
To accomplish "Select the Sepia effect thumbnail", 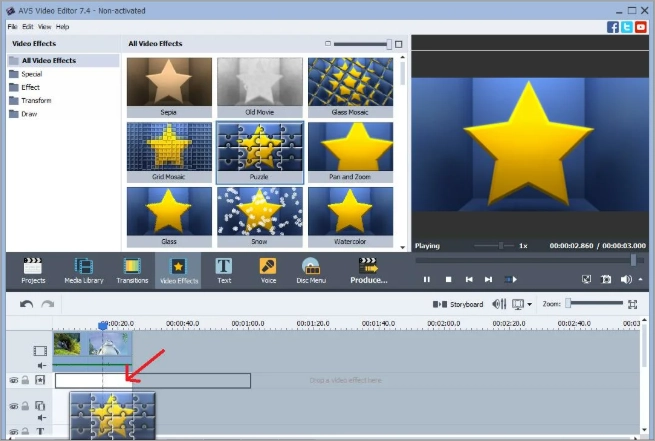I will click(x=169, y=87).
